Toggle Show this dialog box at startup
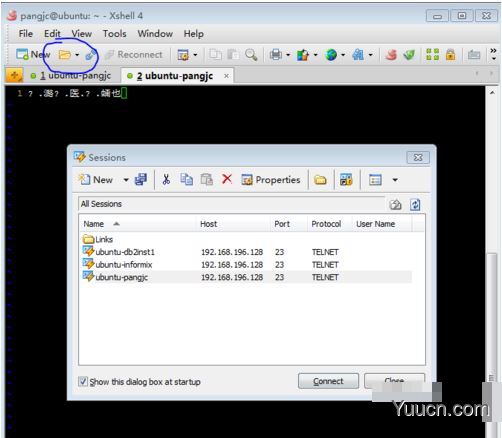The width and height of the screenshot is (502, 438). [x=83, y=381]
